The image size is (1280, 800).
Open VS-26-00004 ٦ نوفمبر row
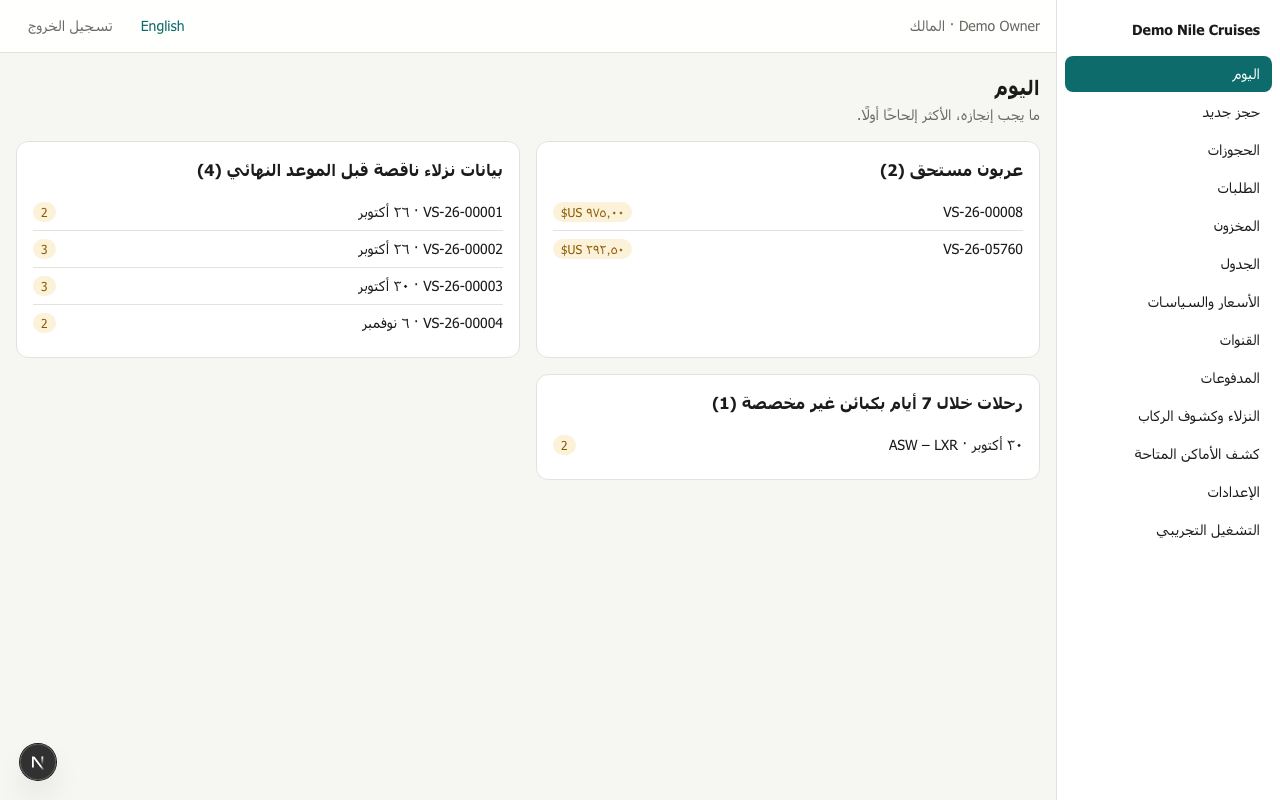(268, 323)
